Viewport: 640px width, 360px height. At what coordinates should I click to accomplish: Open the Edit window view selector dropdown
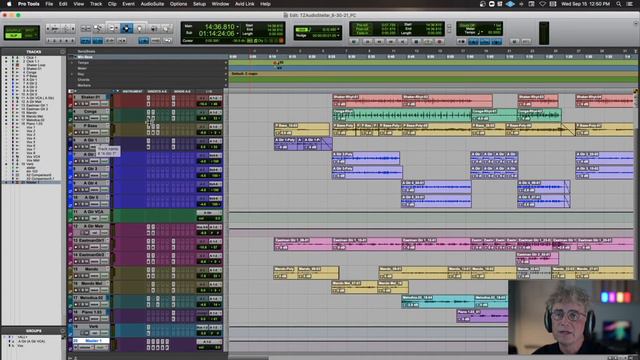72,91
